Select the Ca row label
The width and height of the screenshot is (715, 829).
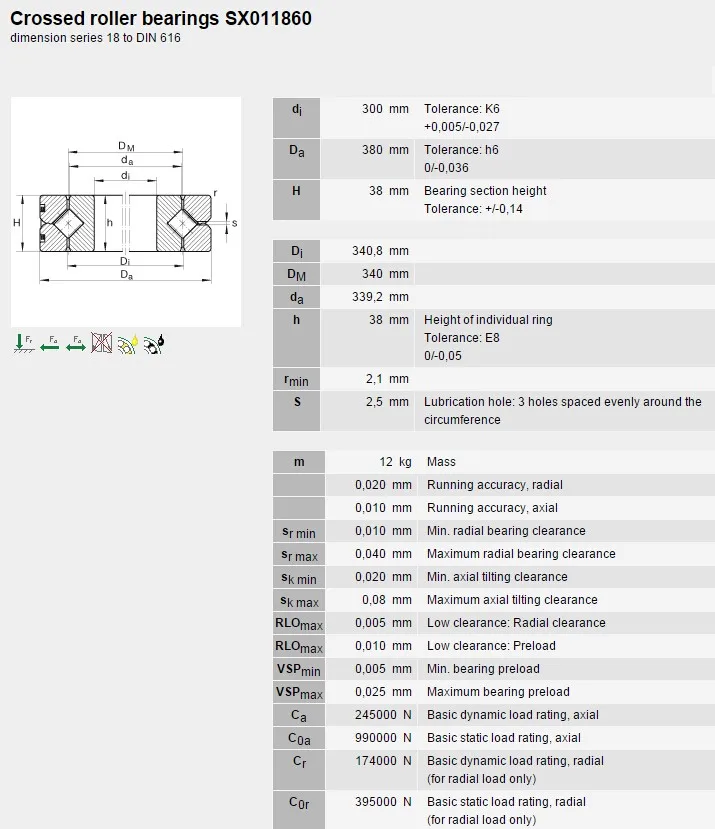pos(299,715)
